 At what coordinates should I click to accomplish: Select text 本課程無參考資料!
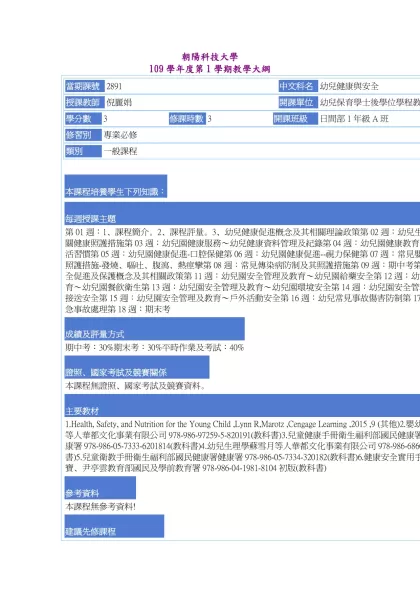pos(101,506)
